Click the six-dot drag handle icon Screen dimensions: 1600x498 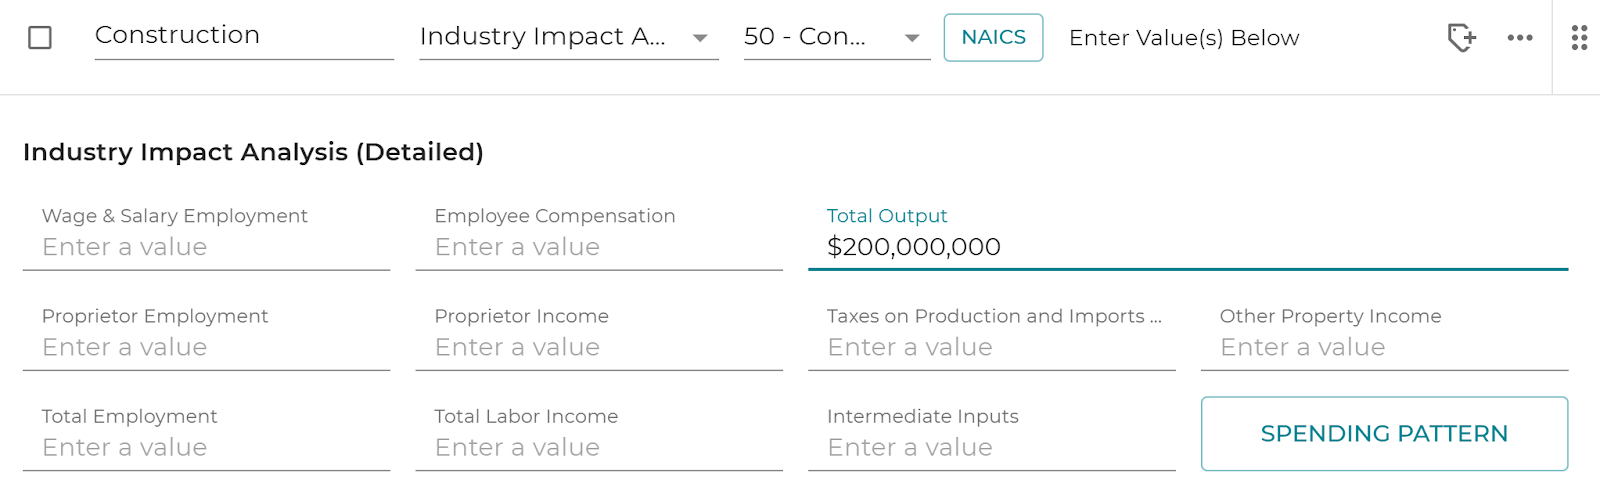click(x=1579, y=38)
